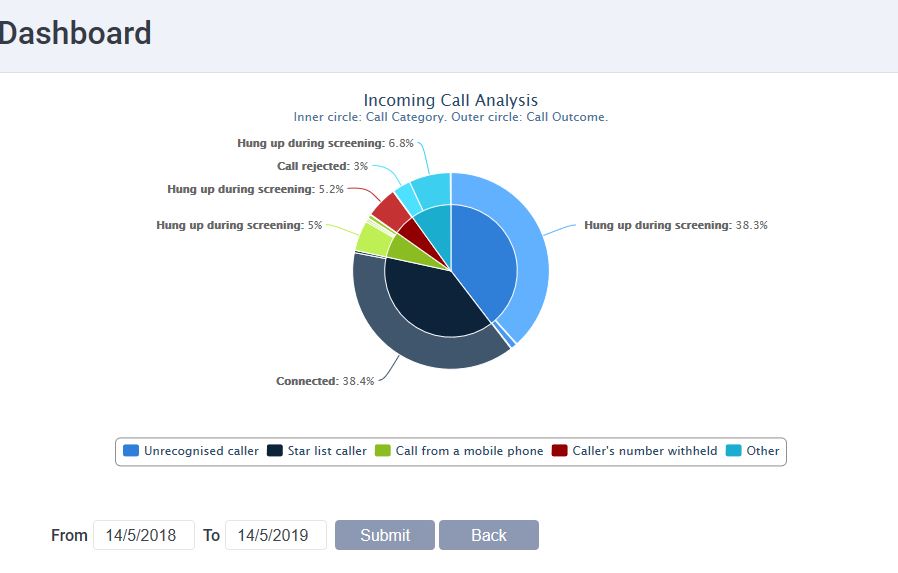Select the inner dark navy Star list slice
This screenshot has width=898, height=573.
(x=430, y=300)
